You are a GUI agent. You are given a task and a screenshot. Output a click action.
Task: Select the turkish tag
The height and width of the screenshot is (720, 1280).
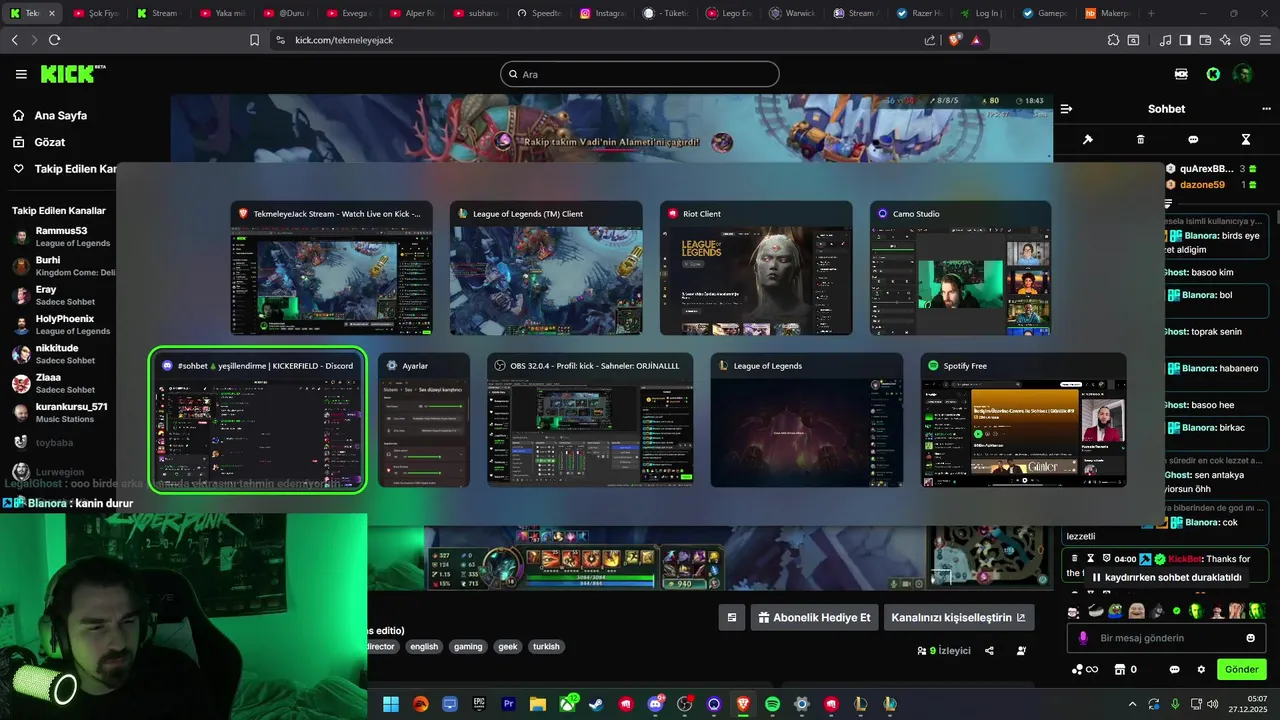point(546,647)
